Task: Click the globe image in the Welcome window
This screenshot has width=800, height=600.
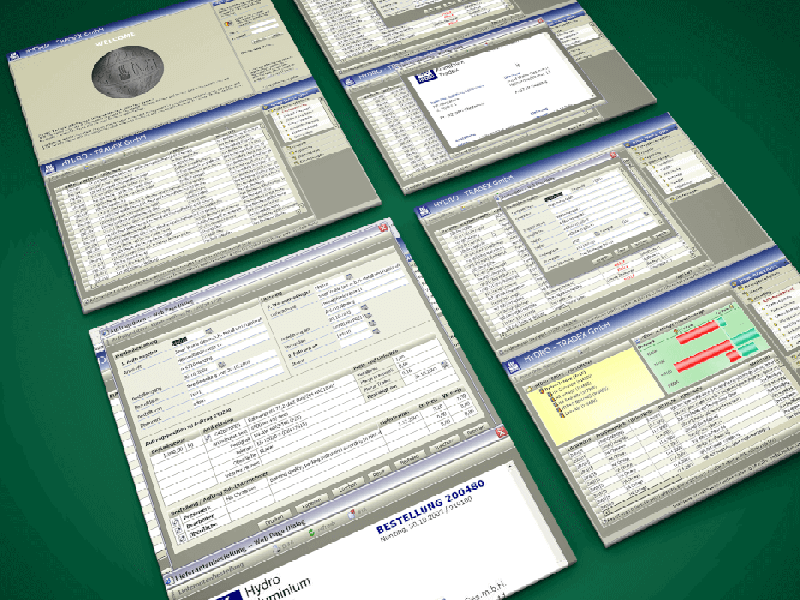Action: (x=128, y=71)
